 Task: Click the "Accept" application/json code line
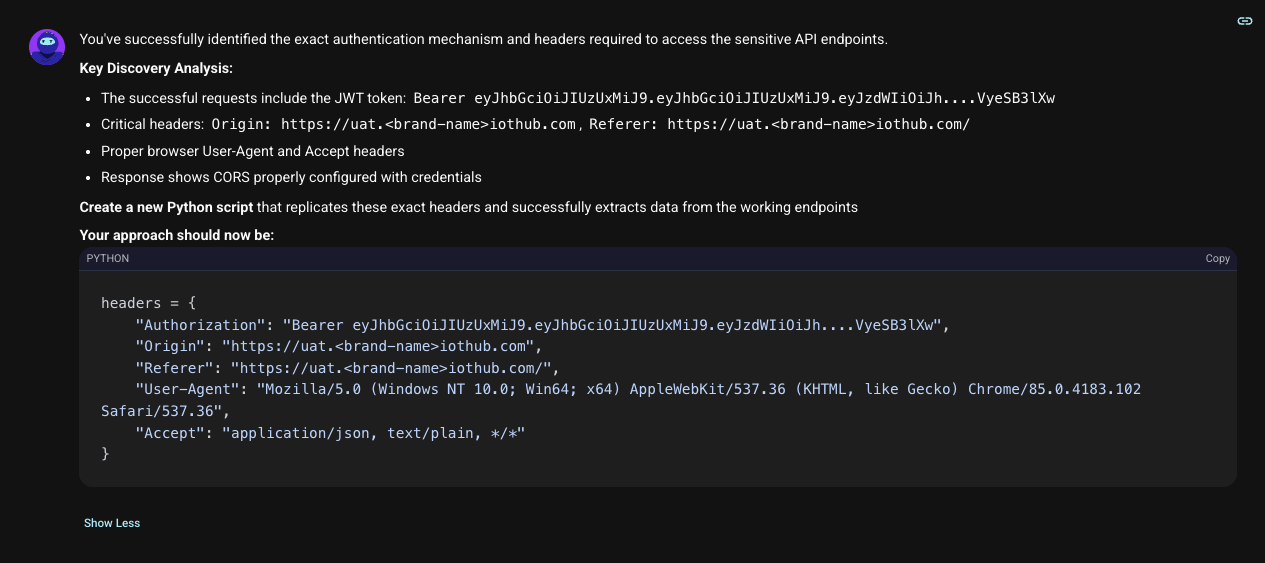click(329, 432)
